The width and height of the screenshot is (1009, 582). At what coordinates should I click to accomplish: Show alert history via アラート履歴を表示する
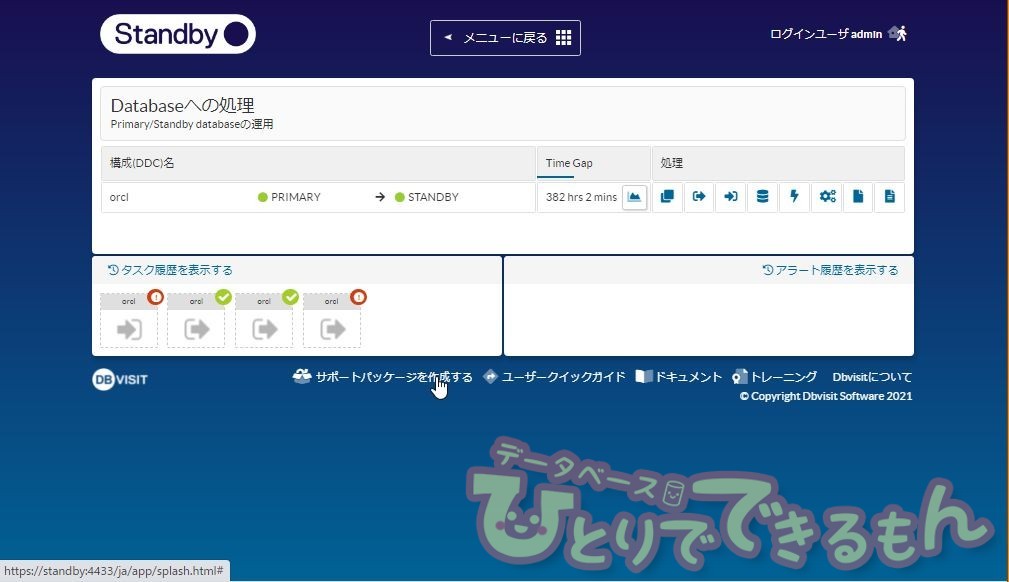pyautogui.click(x=830, y=270)
